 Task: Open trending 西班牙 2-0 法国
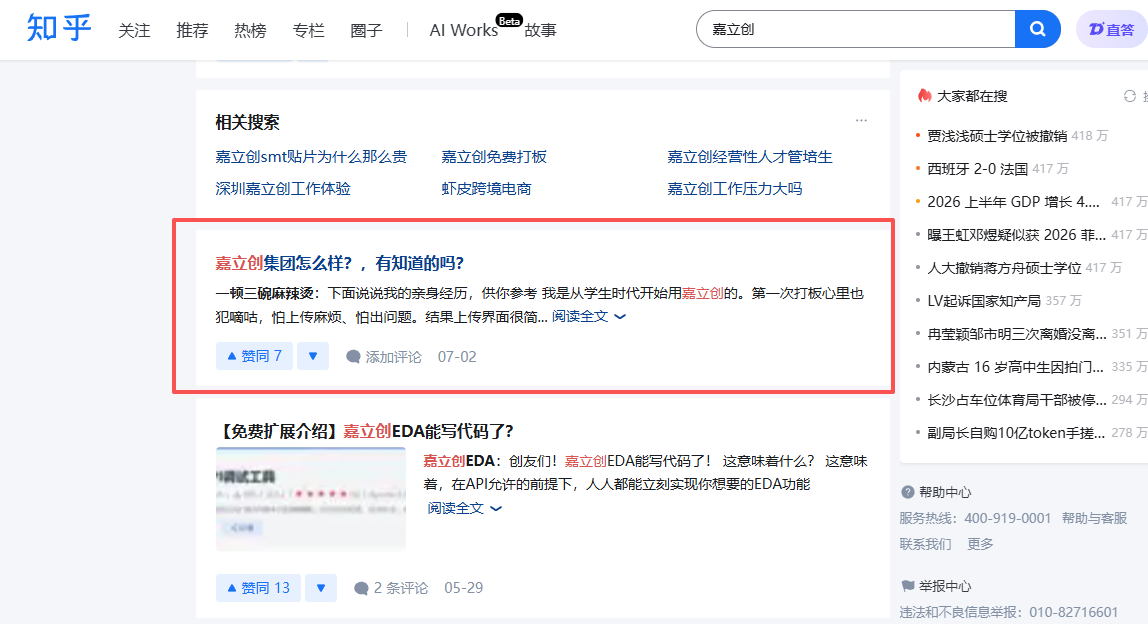point(977,169)
